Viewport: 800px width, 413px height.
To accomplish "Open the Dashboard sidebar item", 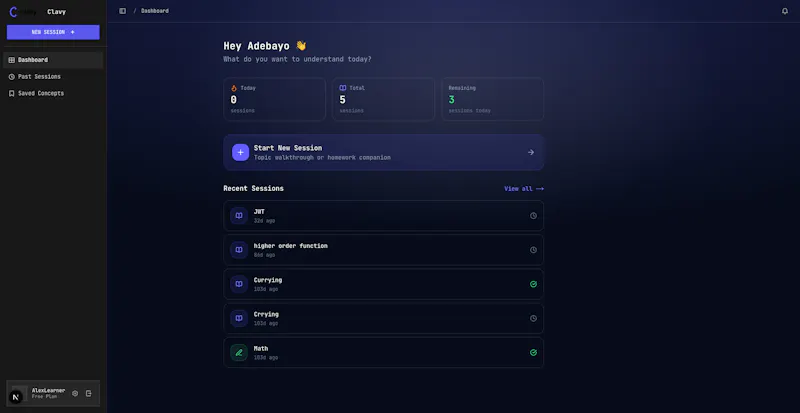I will (53, 60).
